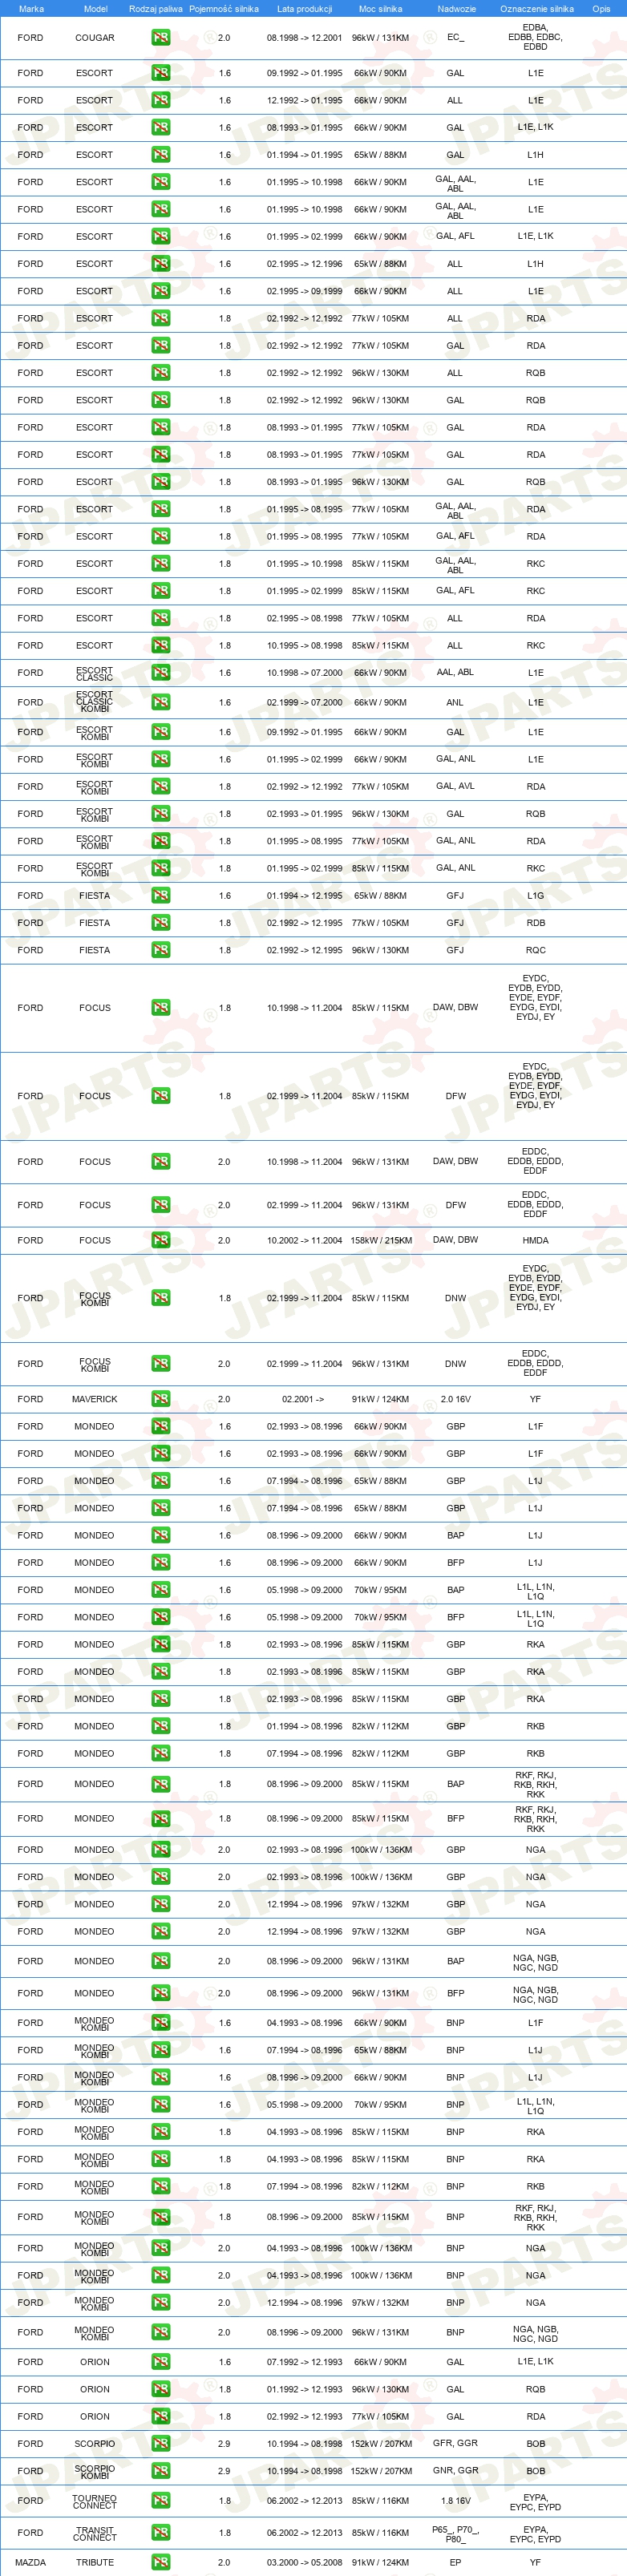627x2576 pixels.
Task: Click the fuel icon for ESCORT KOMBI GAL, AVL row
Action: [160, 787]
